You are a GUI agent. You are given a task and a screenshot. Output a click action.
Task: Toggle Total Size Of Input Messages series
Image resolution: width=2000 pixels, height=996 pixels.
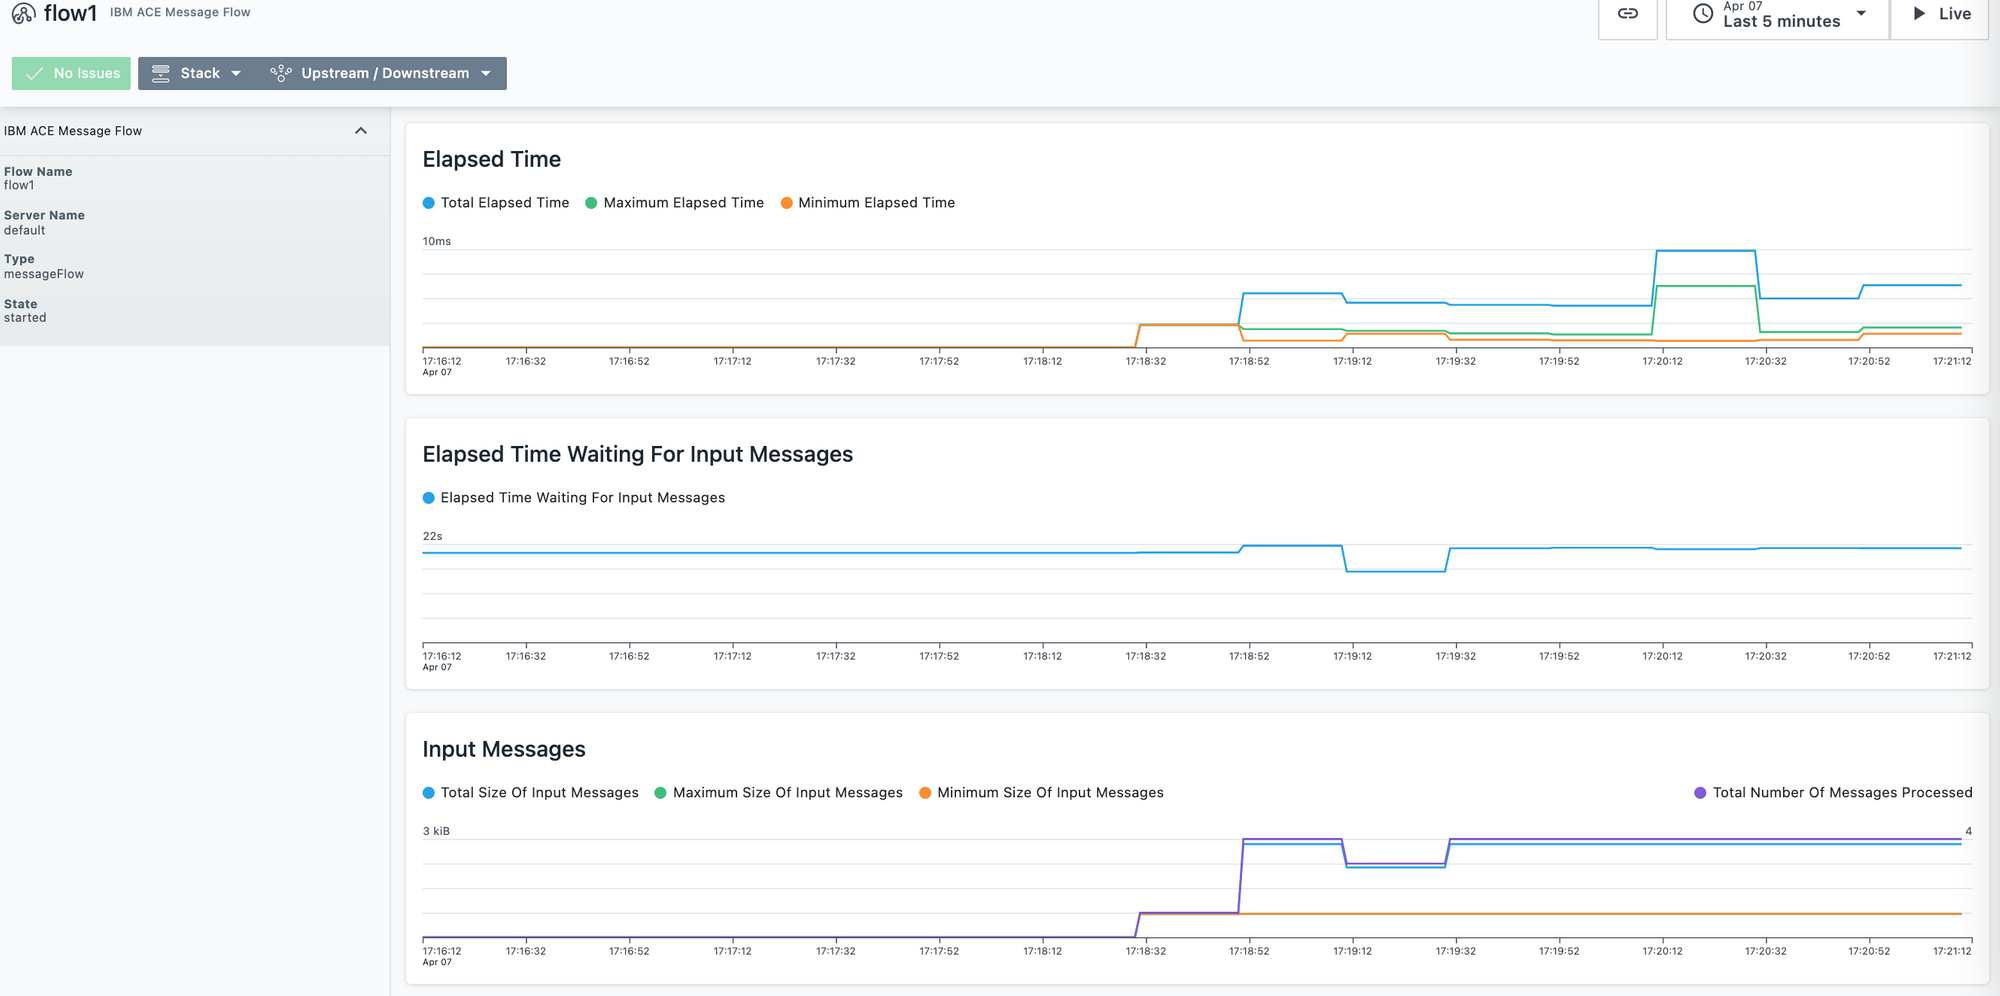(x=531, y=793)
